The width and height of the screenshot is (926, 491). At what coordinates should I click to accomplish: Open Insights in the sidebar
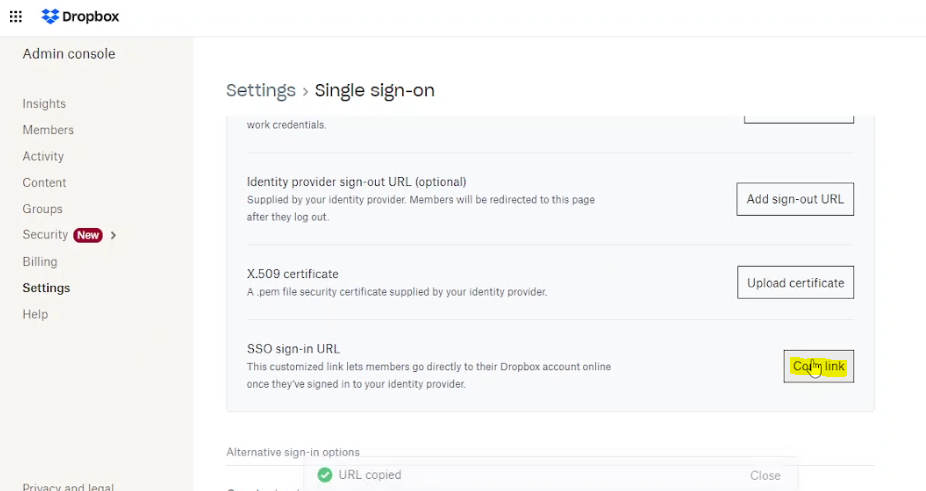tap(44, 104)
